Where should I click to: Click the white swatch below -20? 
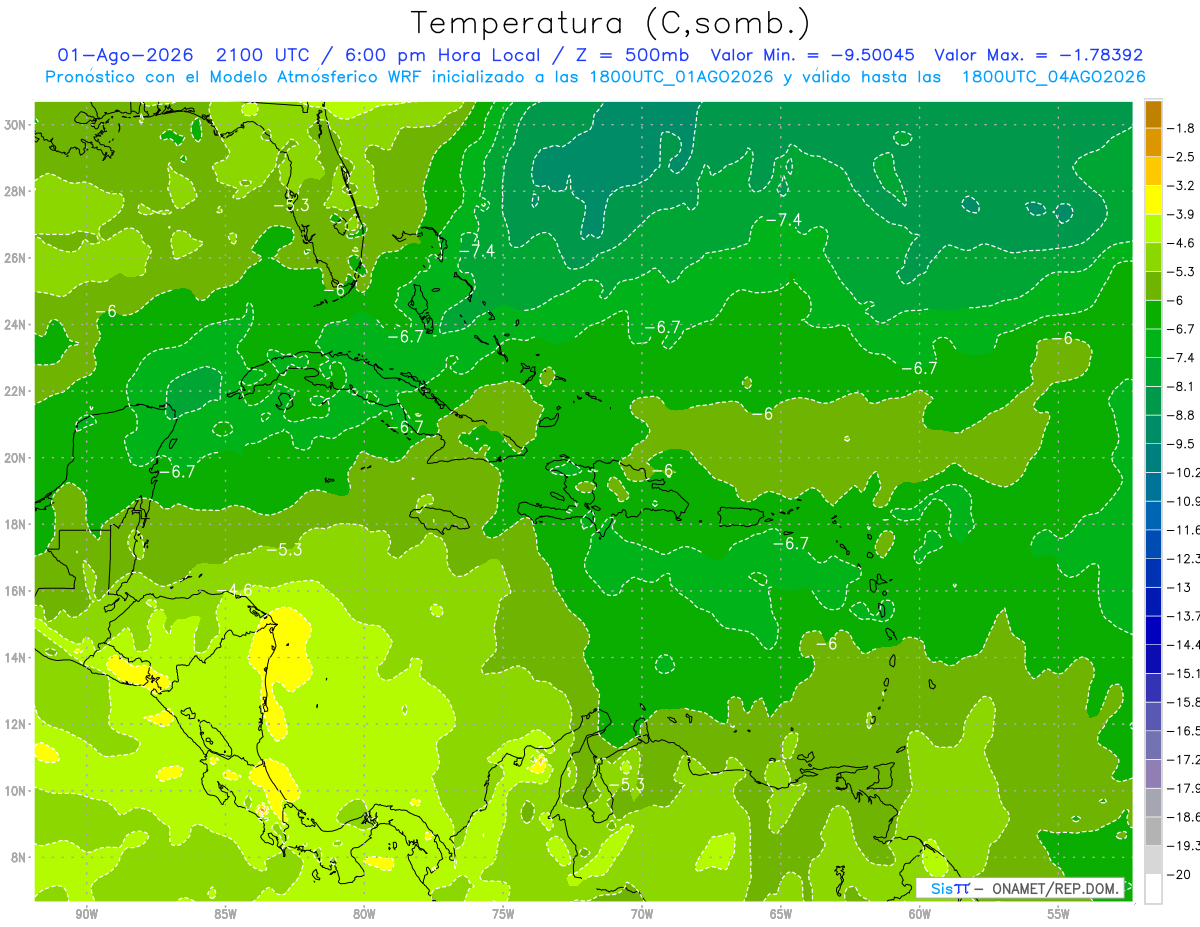pos(1153,889)
